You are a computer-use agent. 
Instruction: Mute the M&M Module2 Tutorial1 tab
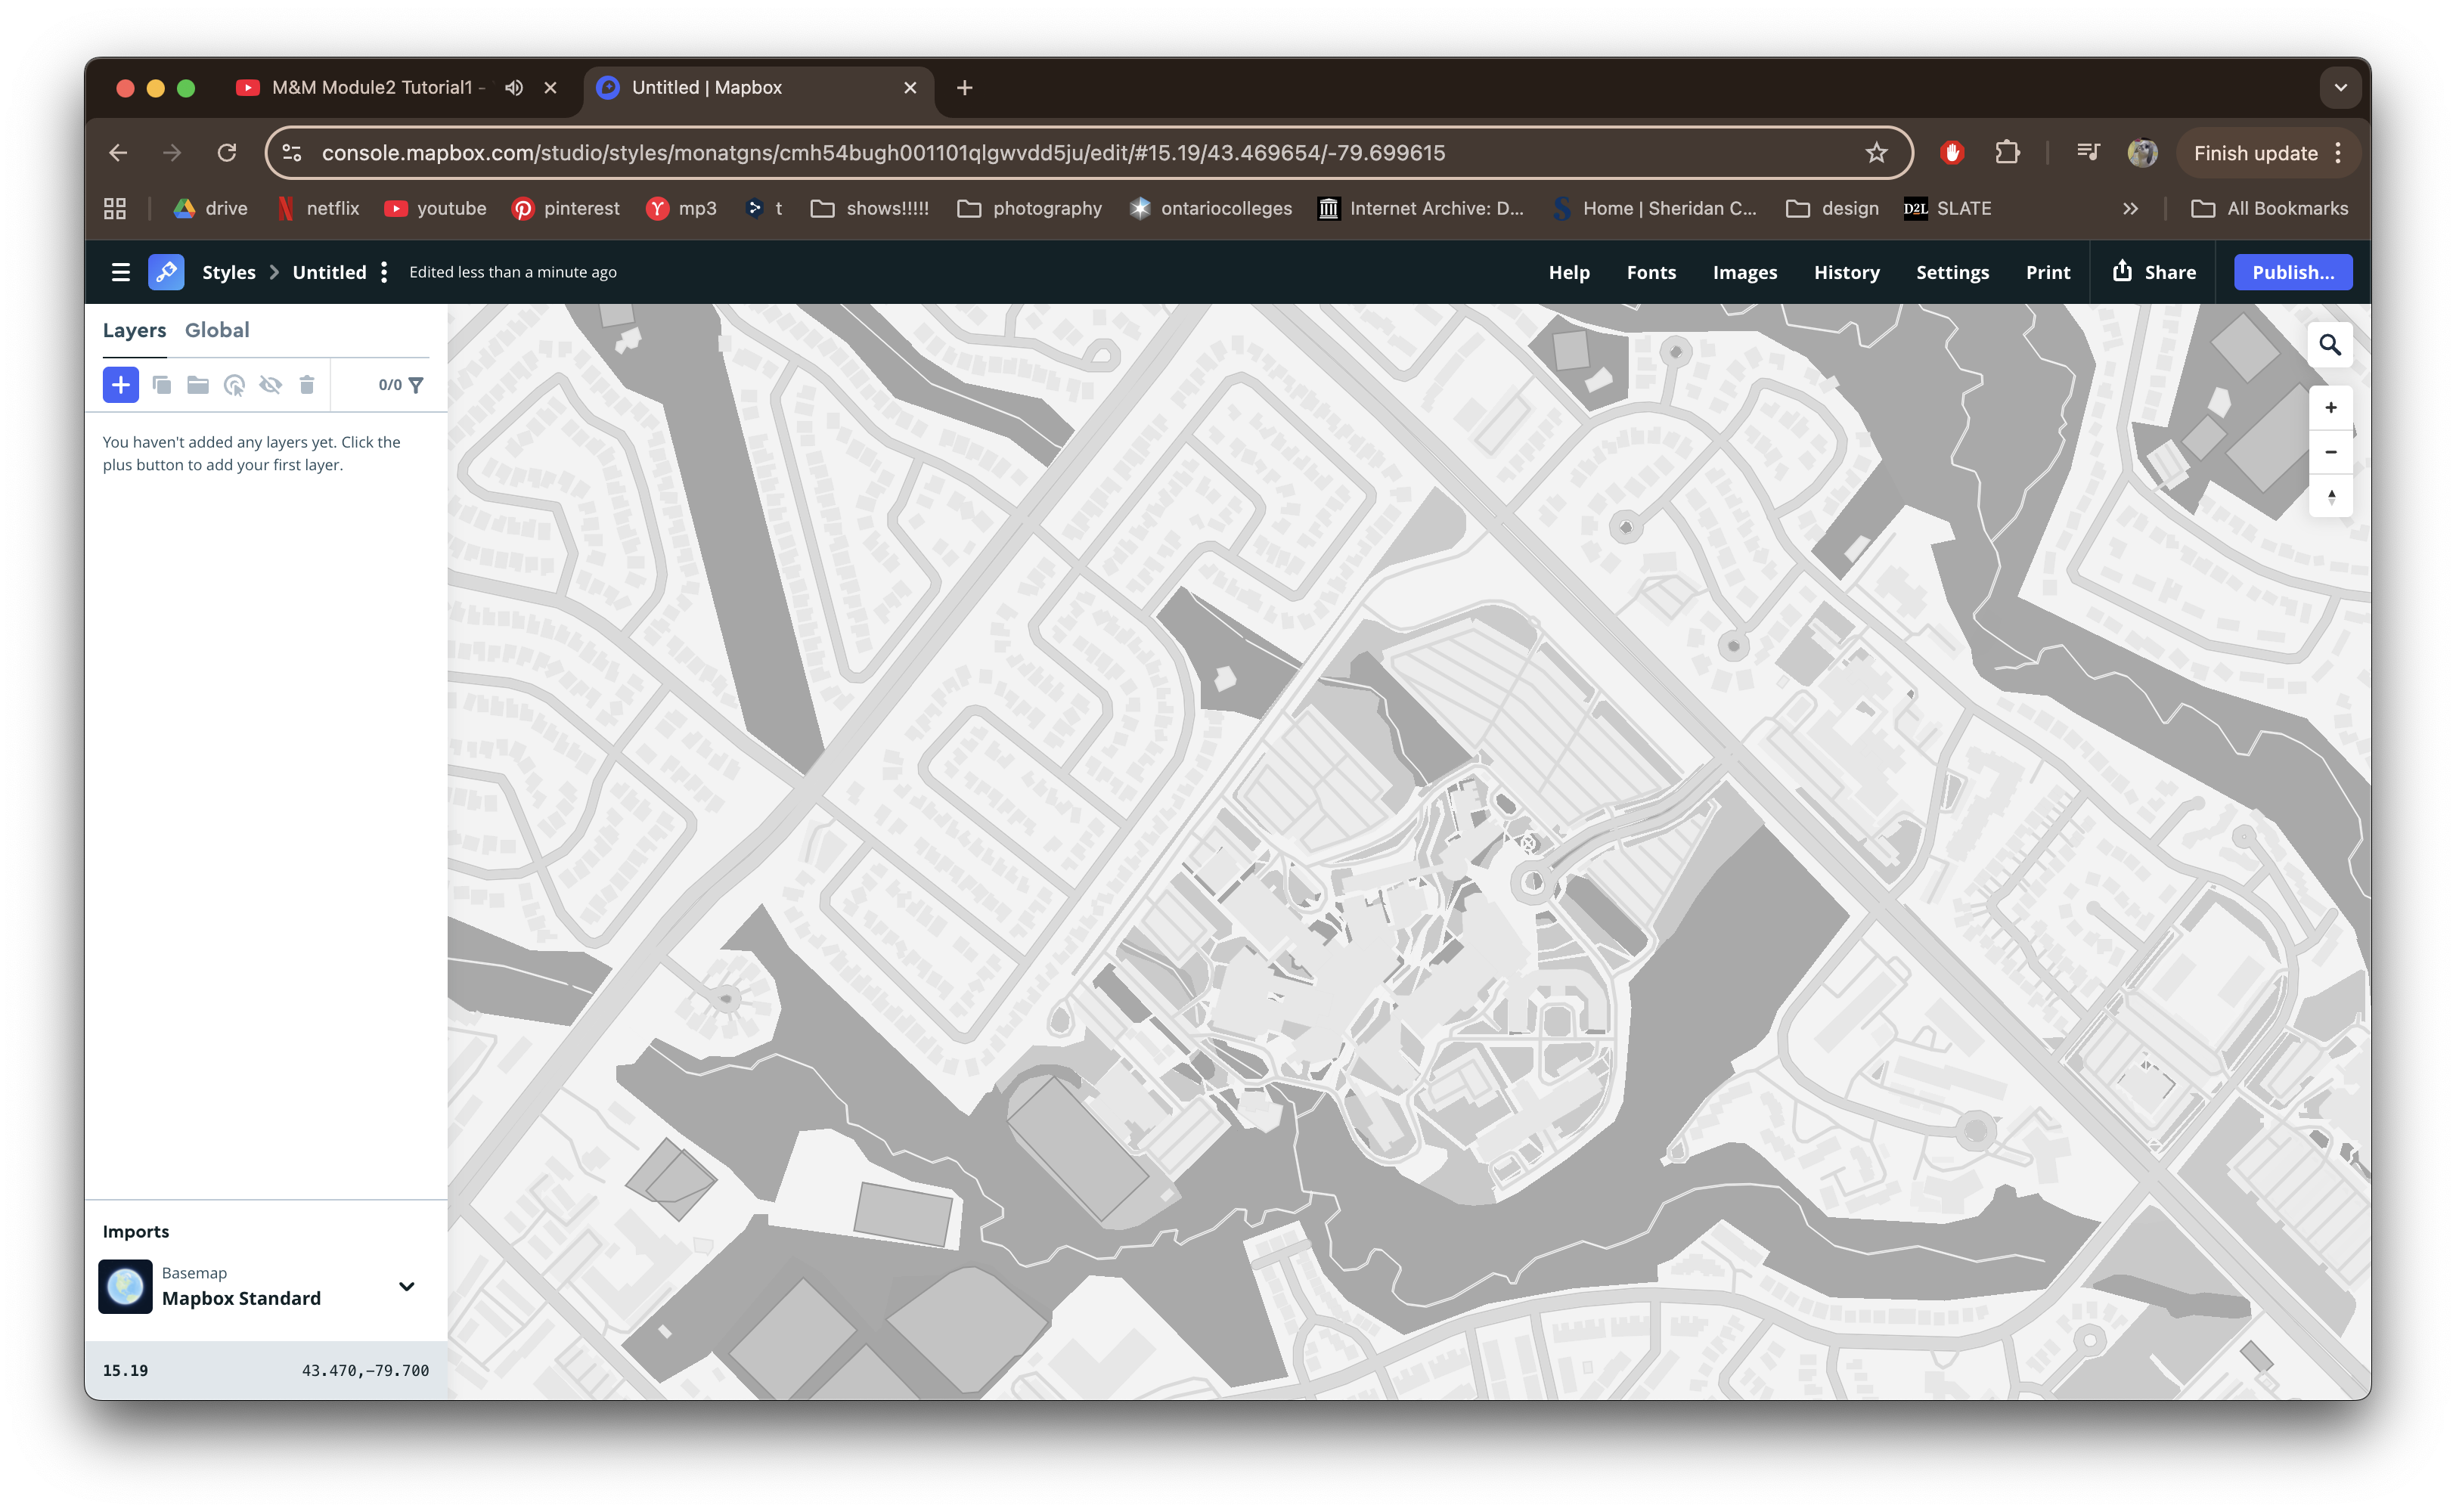click(514, 88)
